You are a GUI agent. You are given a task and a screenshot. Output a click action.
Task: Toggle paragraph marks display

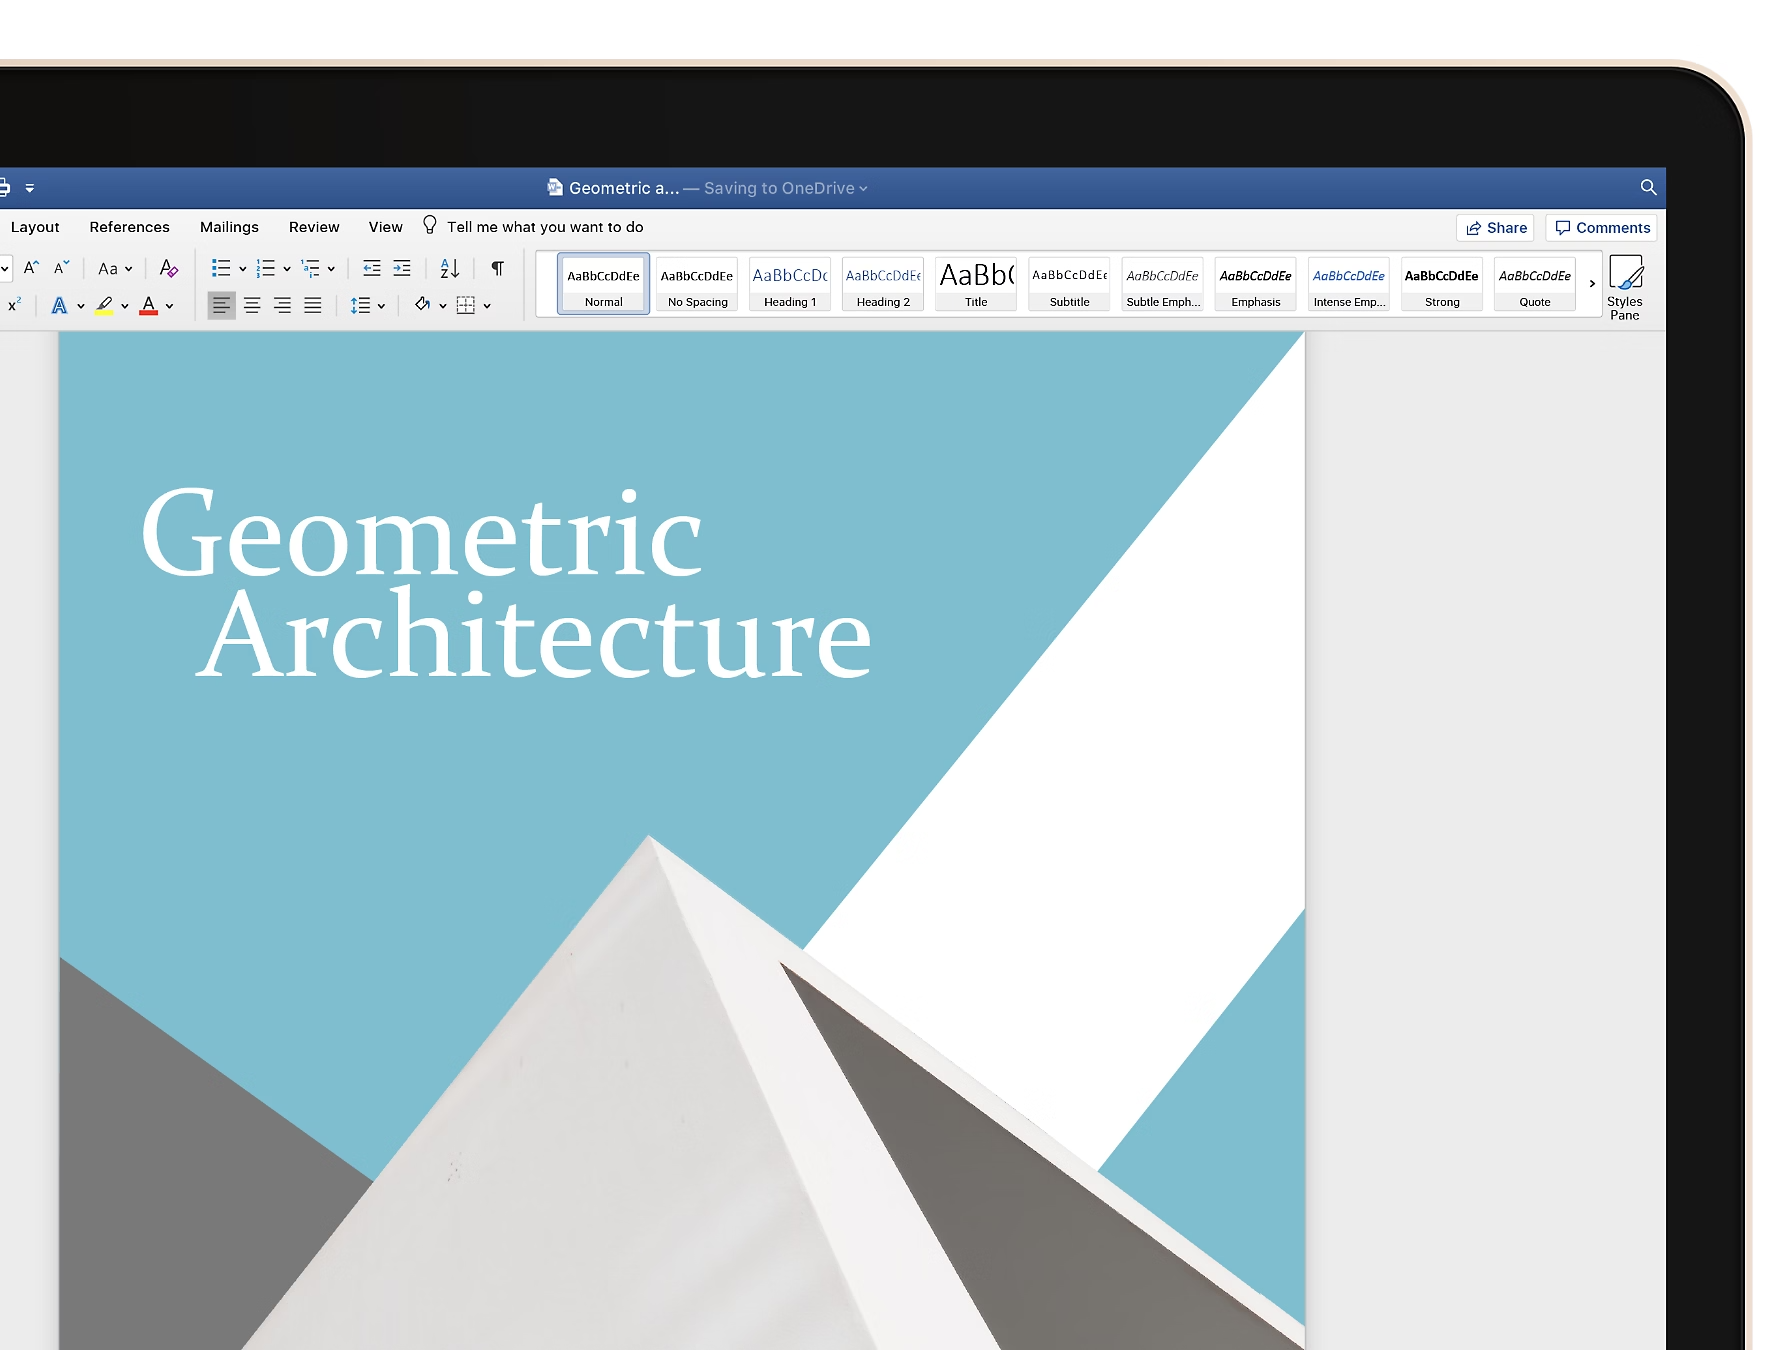[497, 268]
